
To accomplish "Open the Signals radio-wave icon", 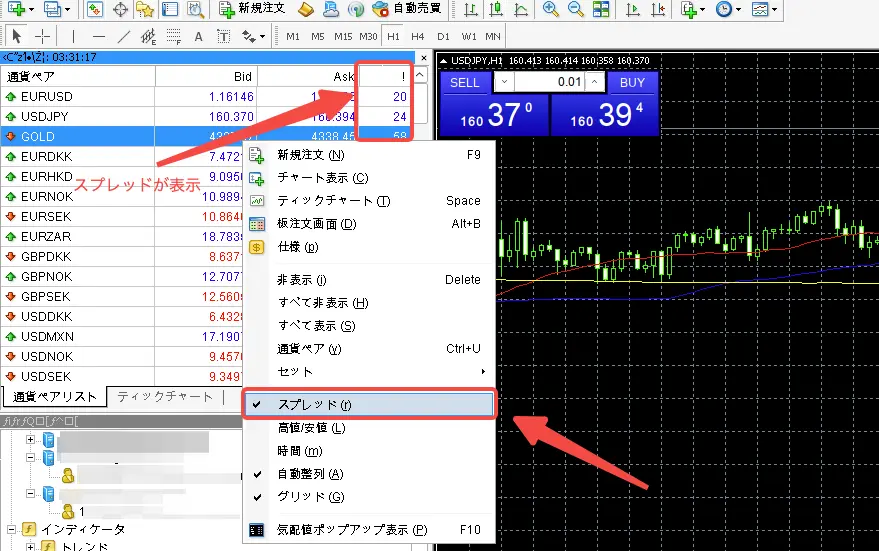I will pos(356,9).
